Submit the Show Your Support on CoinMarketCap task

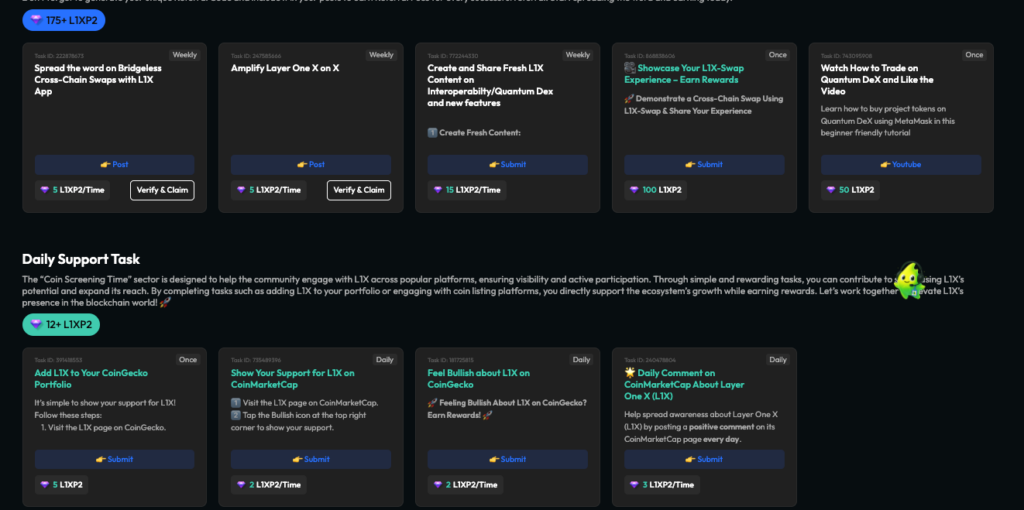point(311,460)
